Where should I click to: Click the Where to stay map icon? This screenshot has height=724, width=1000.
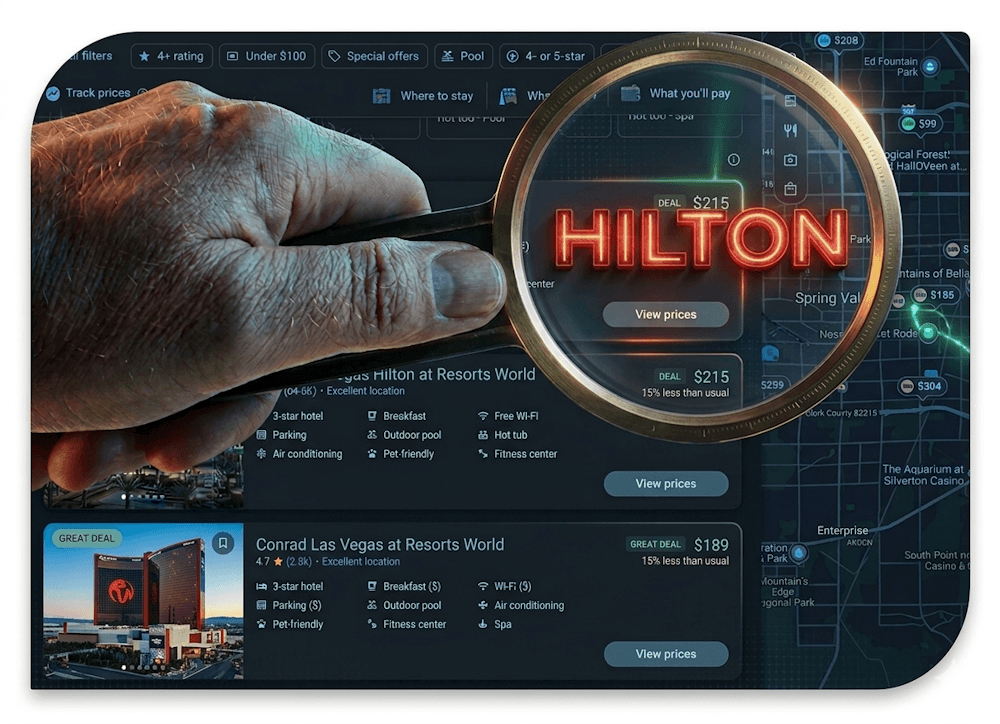(381, 96)
